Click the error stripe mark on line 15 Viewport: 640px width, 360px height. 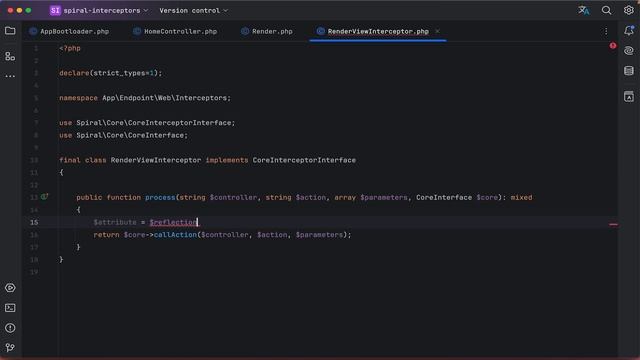click(613, 224)
